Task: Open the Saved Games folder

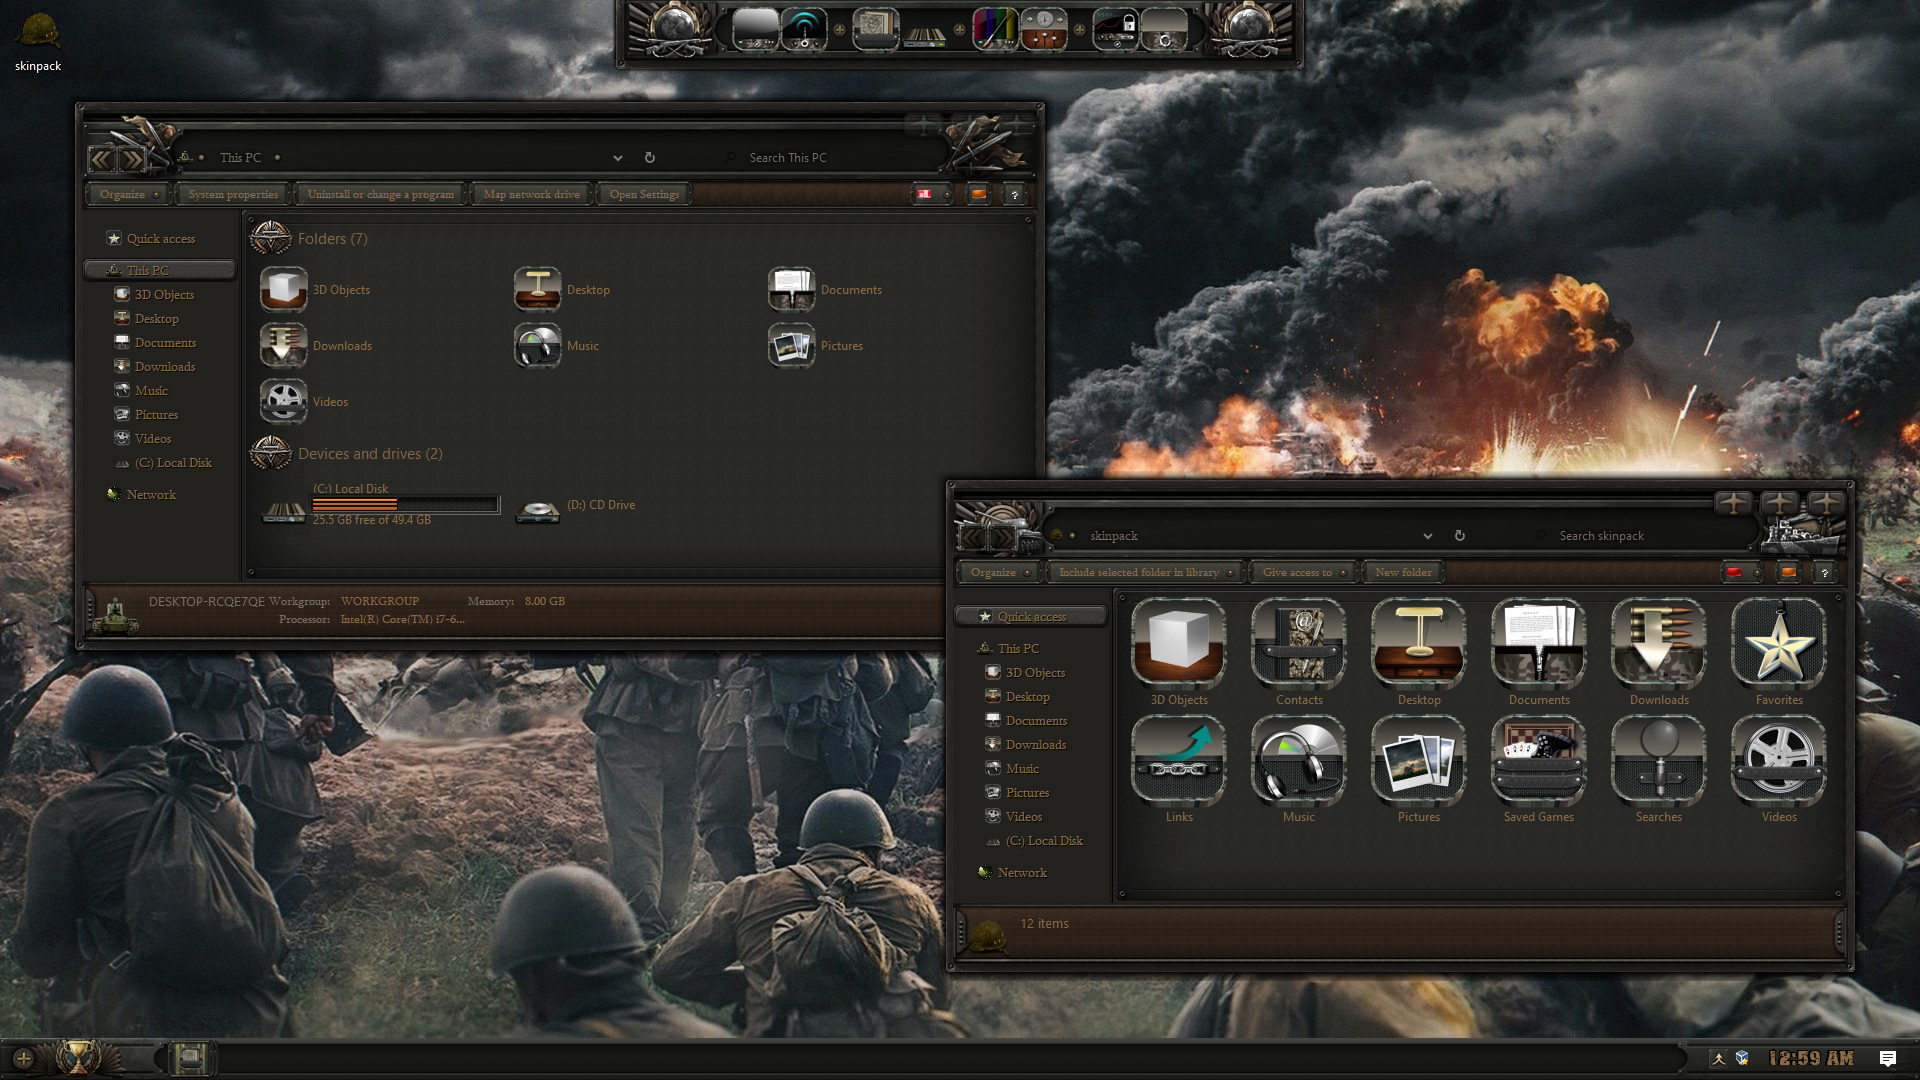Action: [x=1538, y=761]
